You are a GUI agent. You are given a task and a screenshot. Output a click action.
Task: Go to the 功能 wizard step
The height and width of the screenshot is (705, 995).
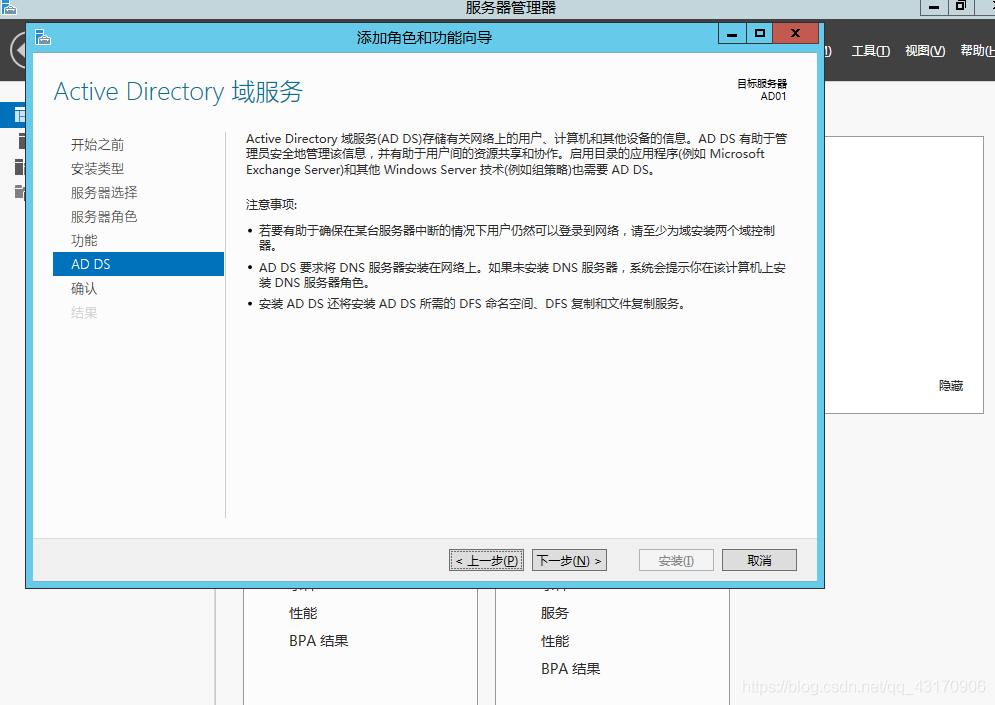coord(84,240)
